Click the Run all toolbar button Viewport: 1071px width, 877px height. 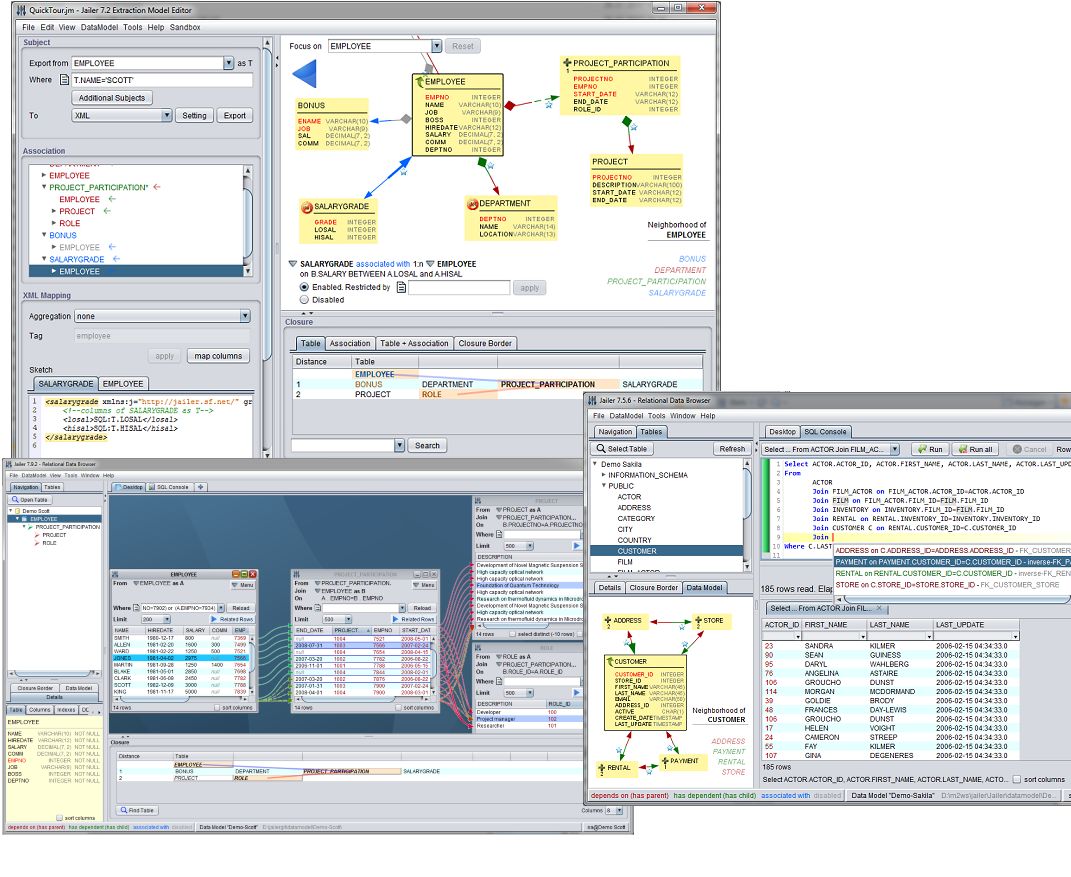click(975, 449)
